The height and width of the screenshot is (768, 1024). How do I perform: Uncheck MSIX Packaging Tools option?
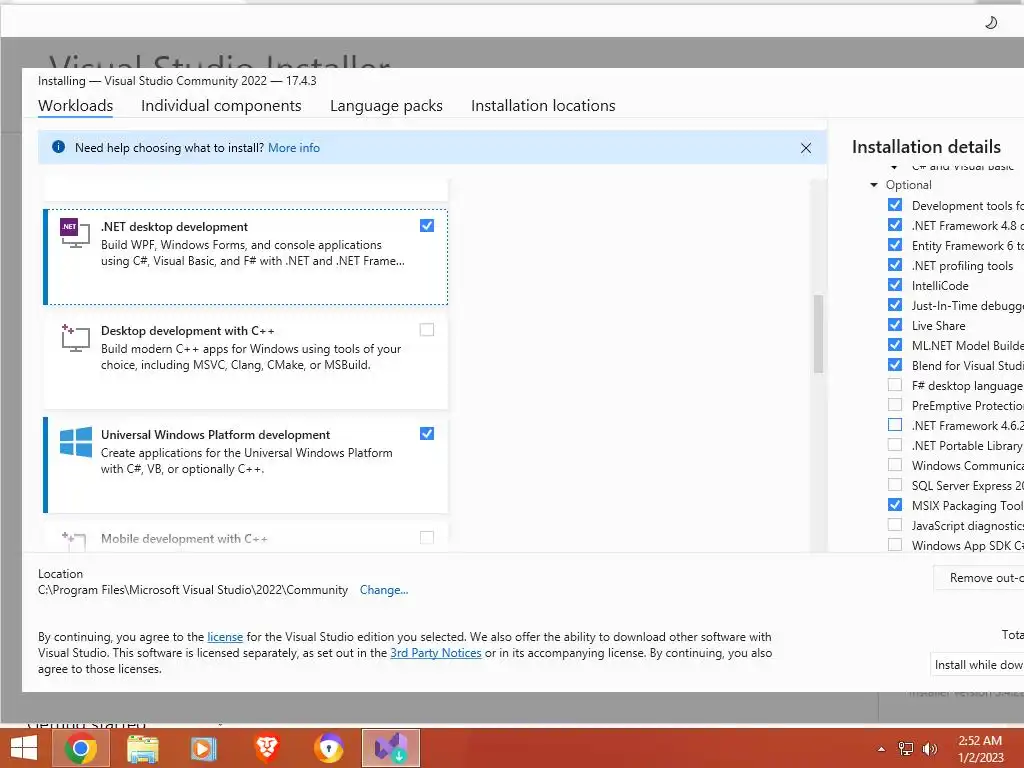[895, 505]
